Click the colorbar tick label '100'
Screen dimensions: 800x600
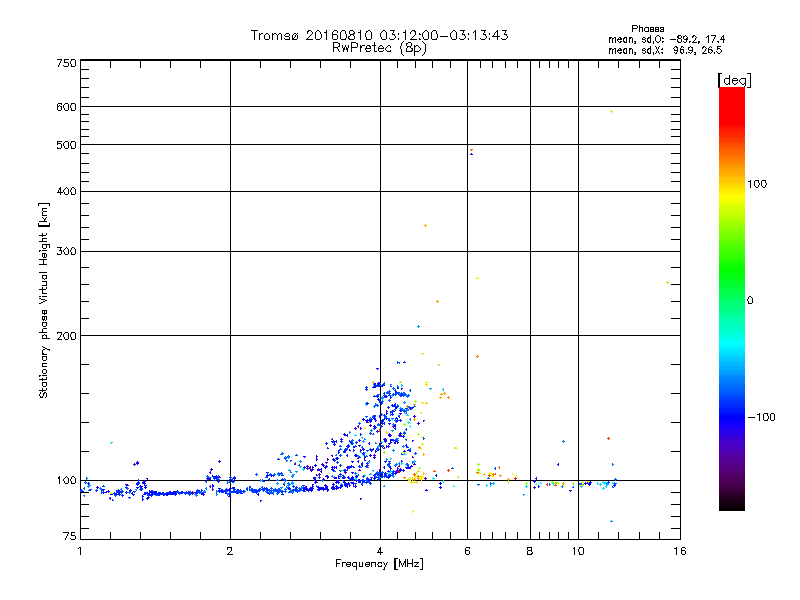pyautogui.click(x=757, y=184)
